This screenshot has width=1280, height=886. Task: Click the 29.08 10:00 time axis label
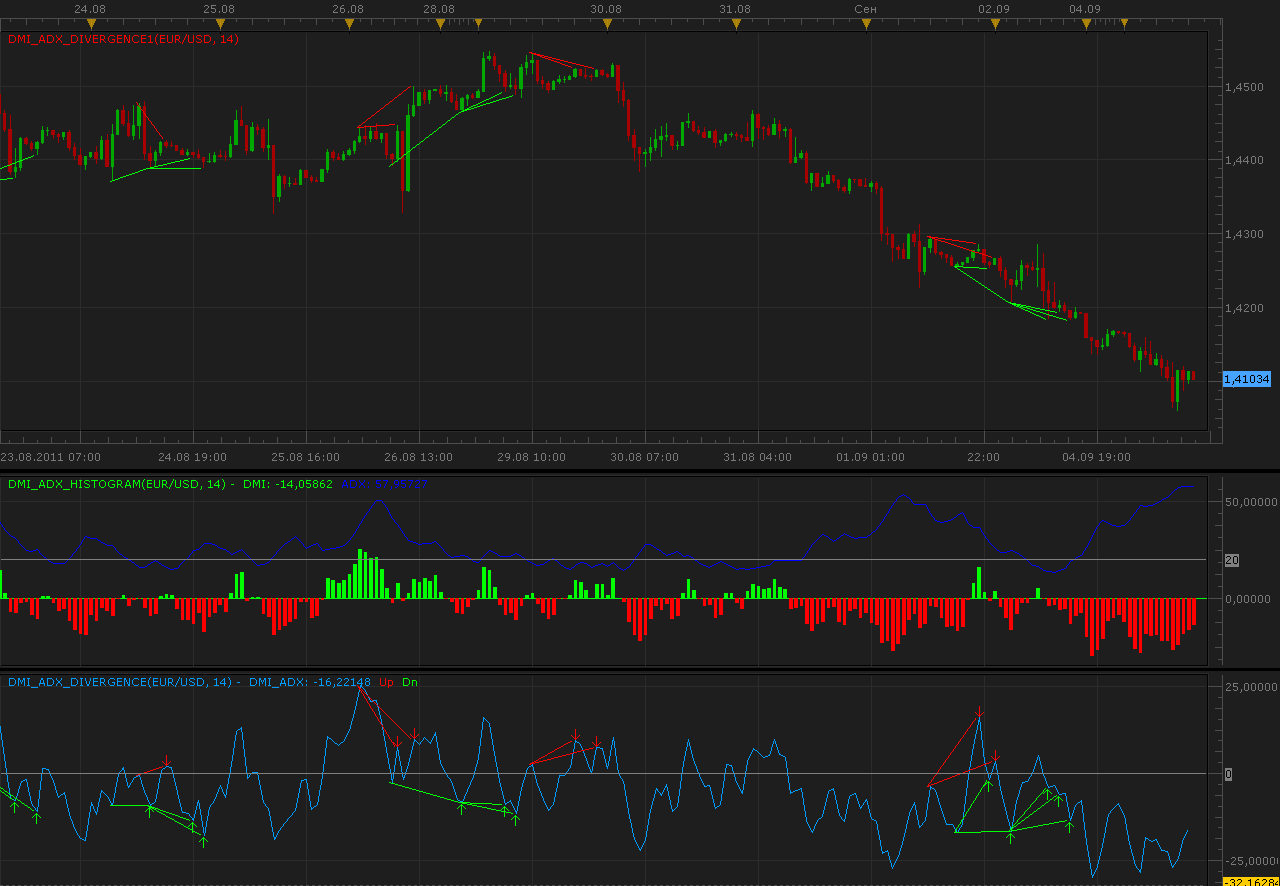(532, 457)
